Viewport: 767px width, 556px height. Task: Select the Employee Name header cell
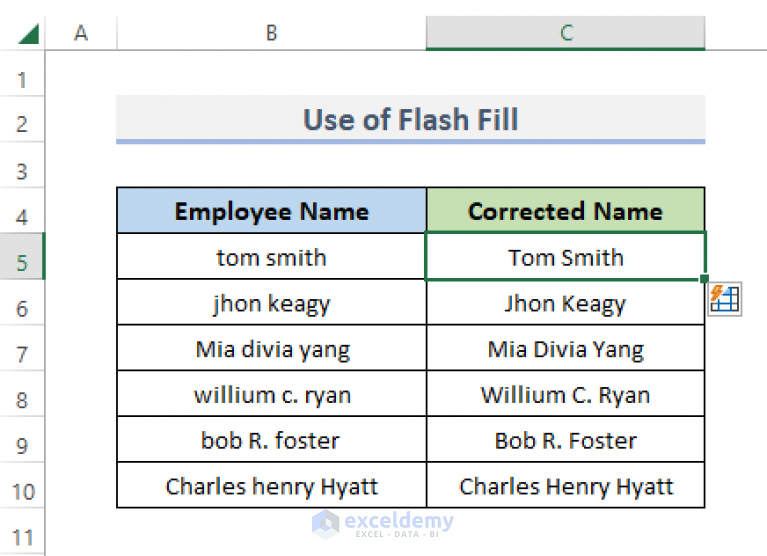coord(271,211)
